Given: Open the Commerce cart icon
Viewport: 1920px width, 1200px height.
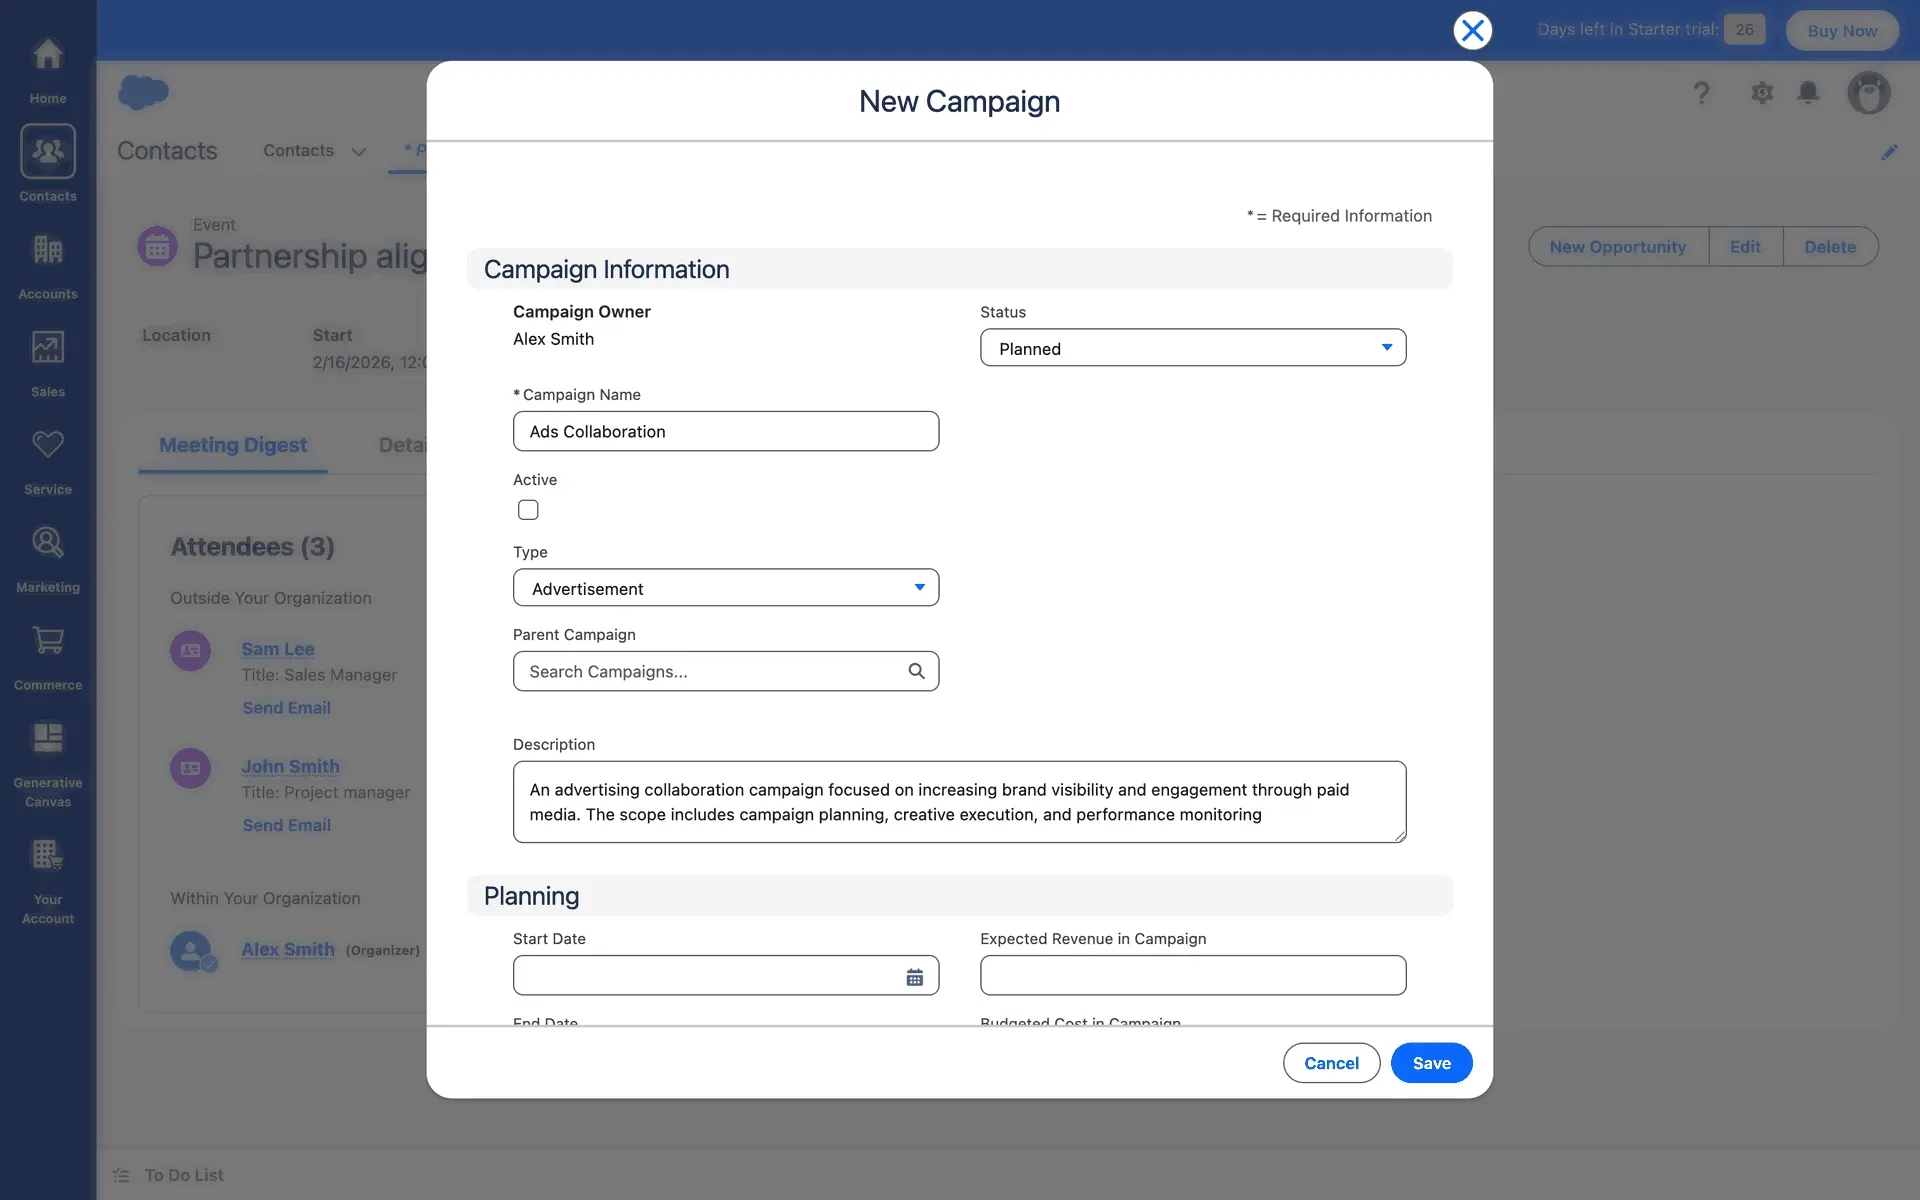Looking at the screenshot, I should click(x=47, y=641).
